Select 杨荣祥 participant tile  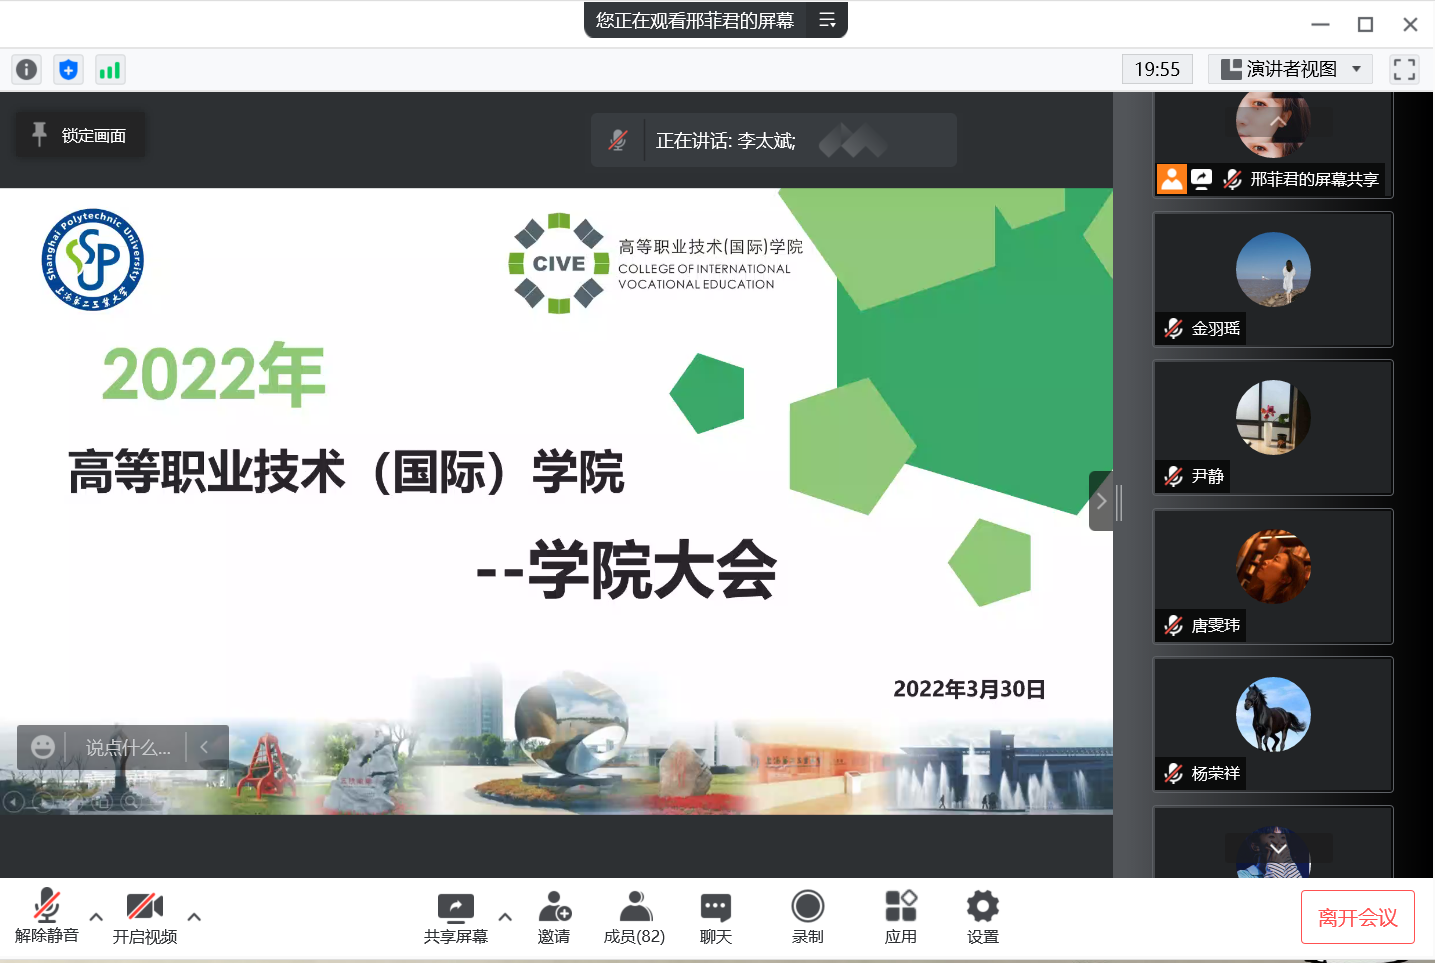tap(1273, 724)
